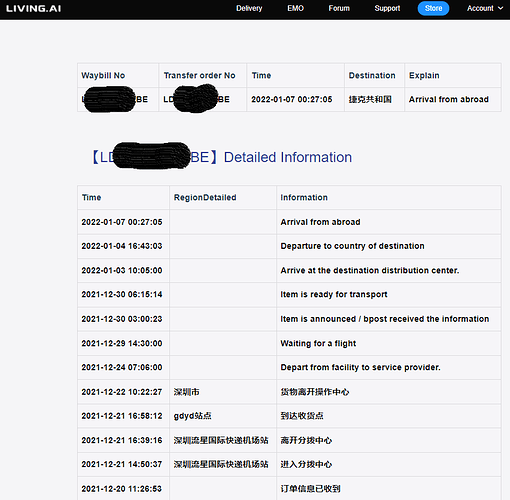
Task: Select Departure to country of destination row
Action: click(289, 246)
